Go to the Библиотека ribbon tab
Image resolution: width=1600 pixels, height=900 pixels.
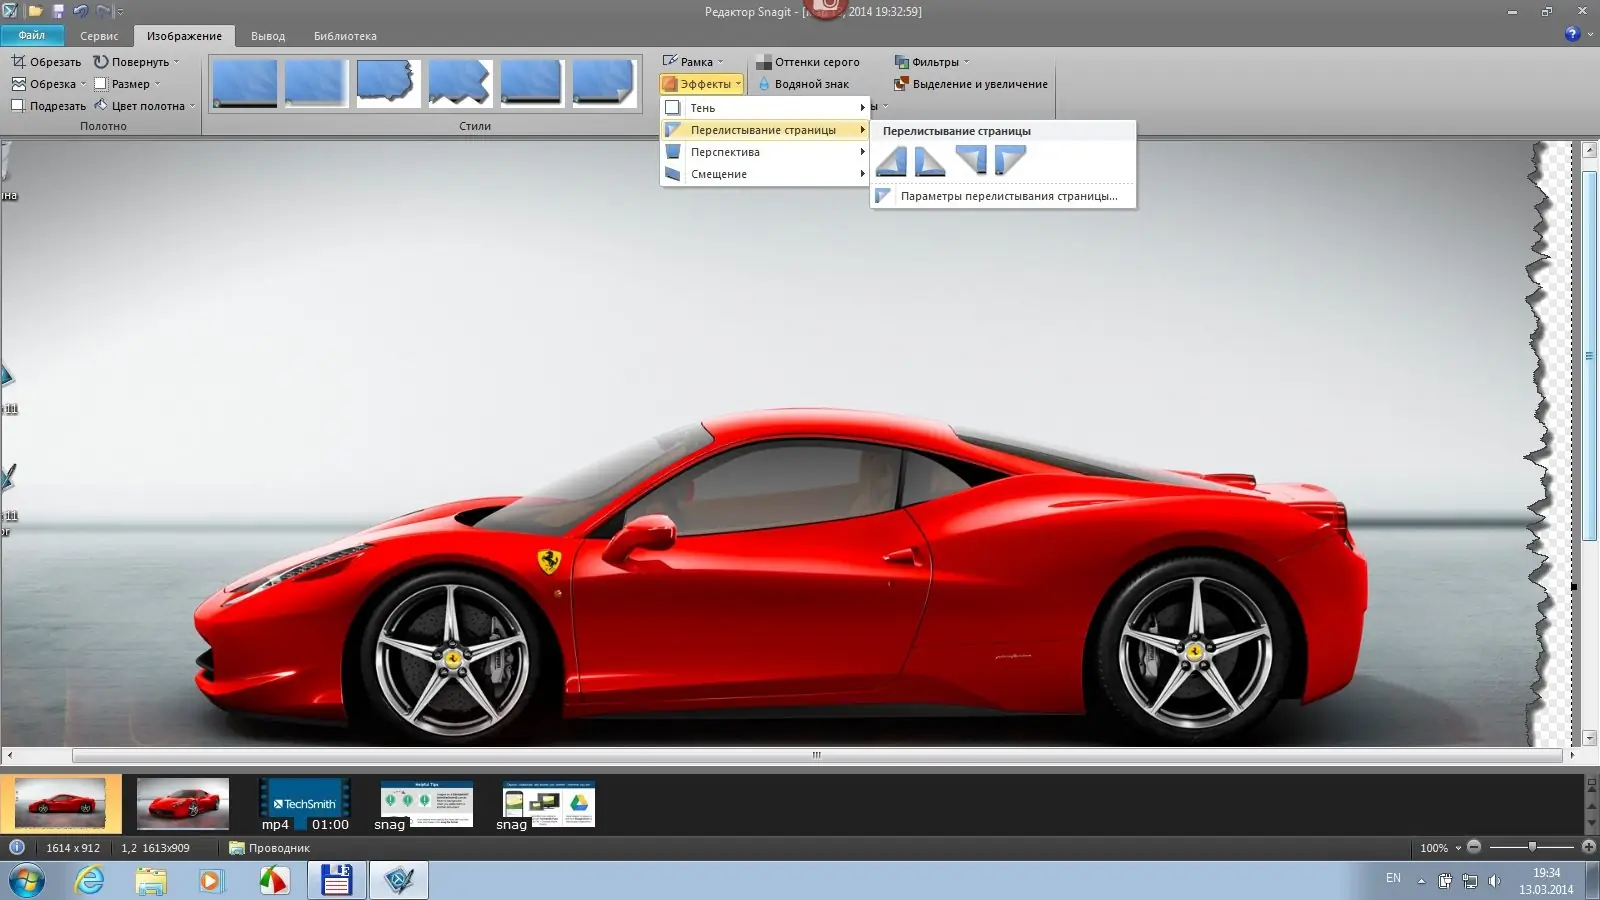click(345, 36)
